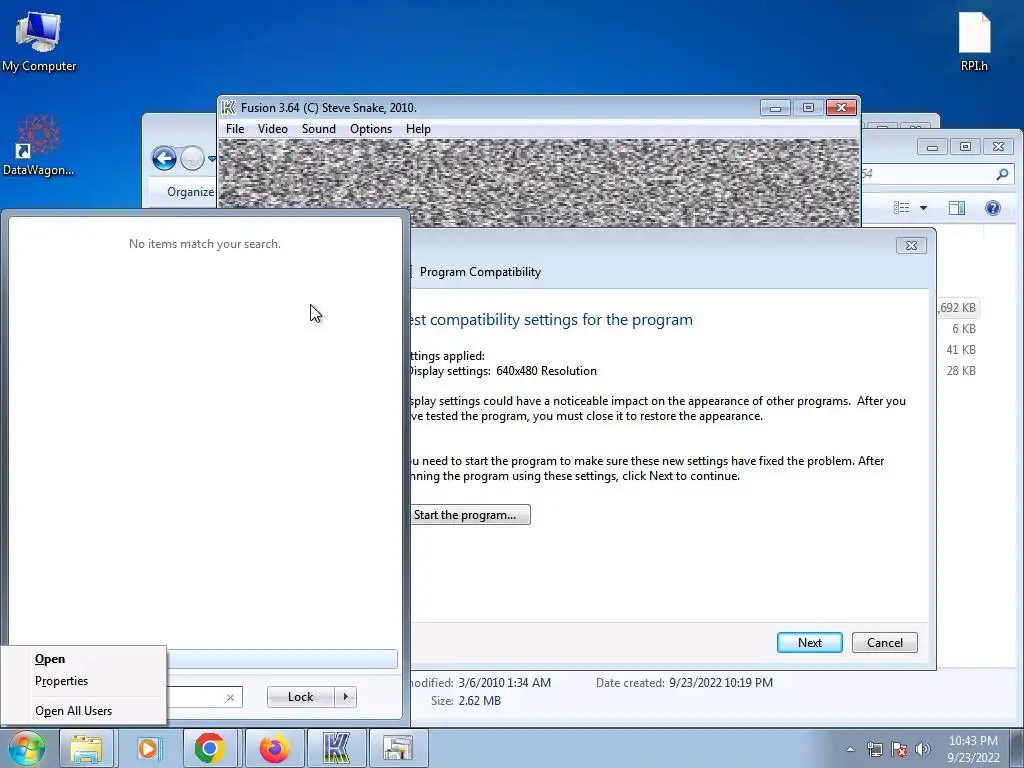The height and width of the screenshot is (768, 1024).
Task: Click the Explorer search magnifier icon
Action: coord(1002,174)
